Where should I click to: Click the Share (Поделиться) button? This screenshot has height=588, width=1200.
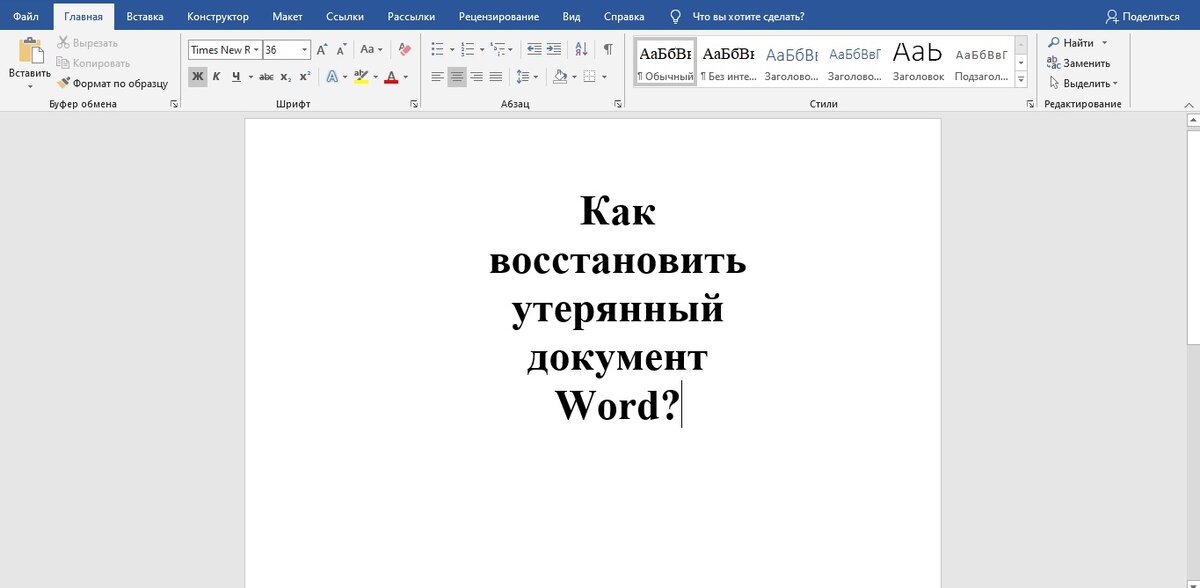(x=1143, y=16)
